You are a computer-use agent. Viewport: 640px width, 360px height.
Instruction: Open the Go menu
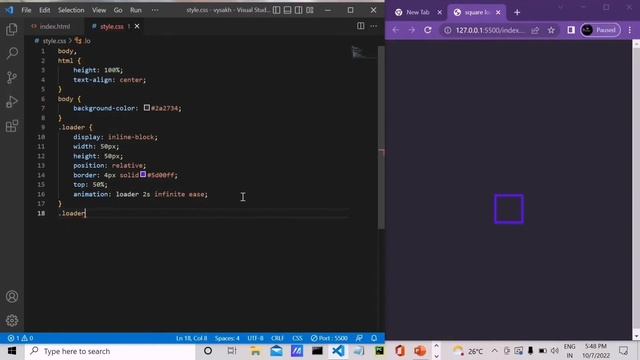point(118,10)
